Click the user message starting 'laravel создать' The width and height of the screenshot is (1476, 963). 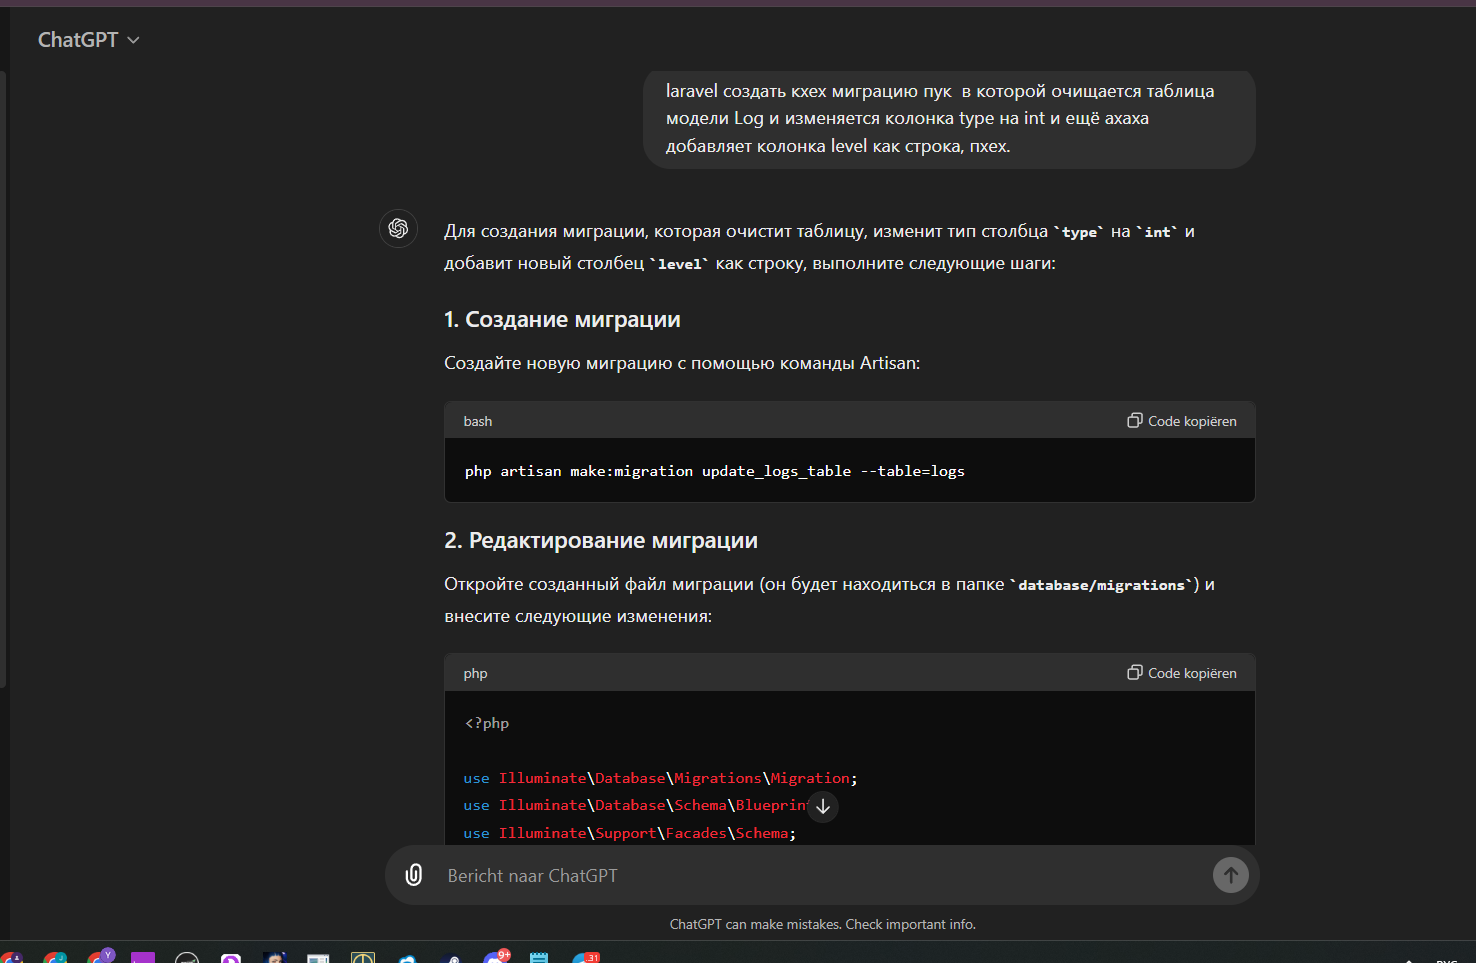tap(949, 119)
